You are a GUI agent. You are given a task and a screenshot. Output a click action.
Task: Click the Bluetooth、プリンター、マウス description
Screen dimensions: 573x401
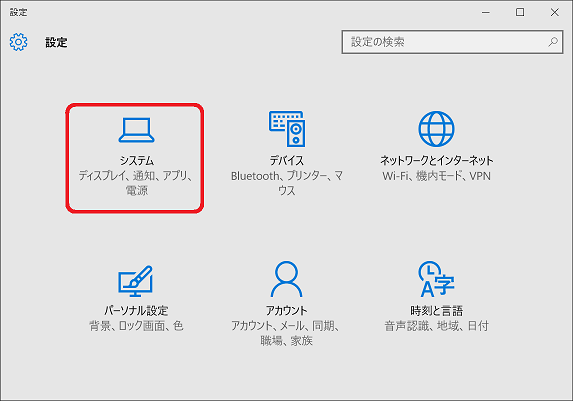287,183
